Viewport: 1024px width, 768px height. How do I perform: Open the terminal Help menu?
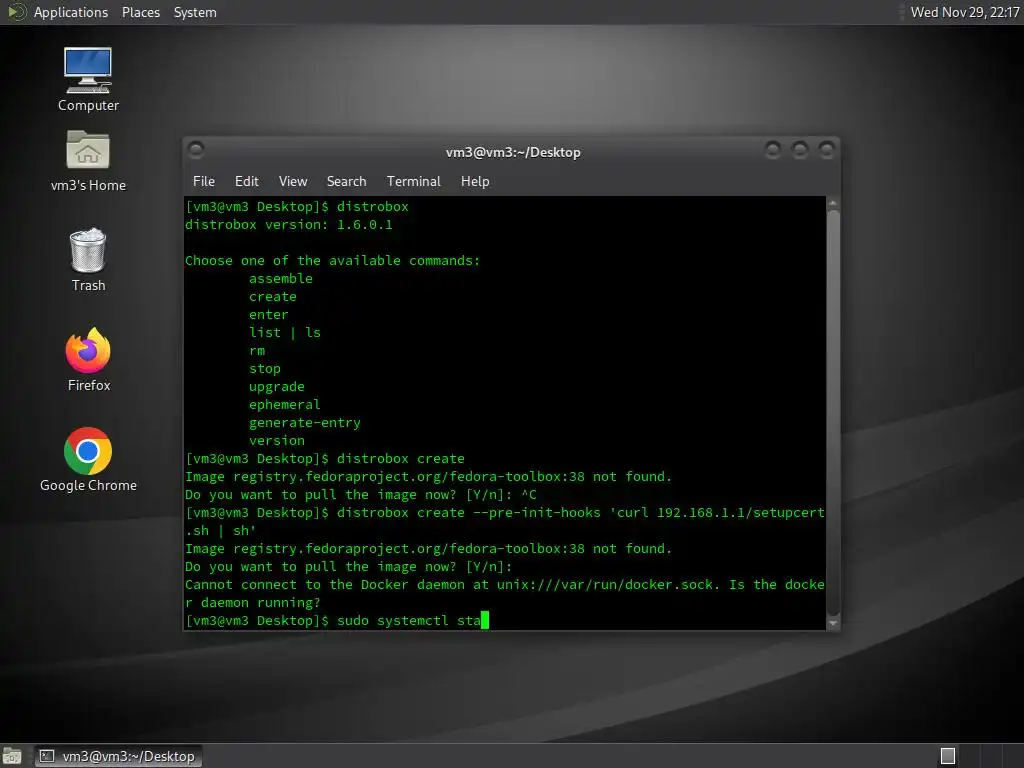coord(475,182)
